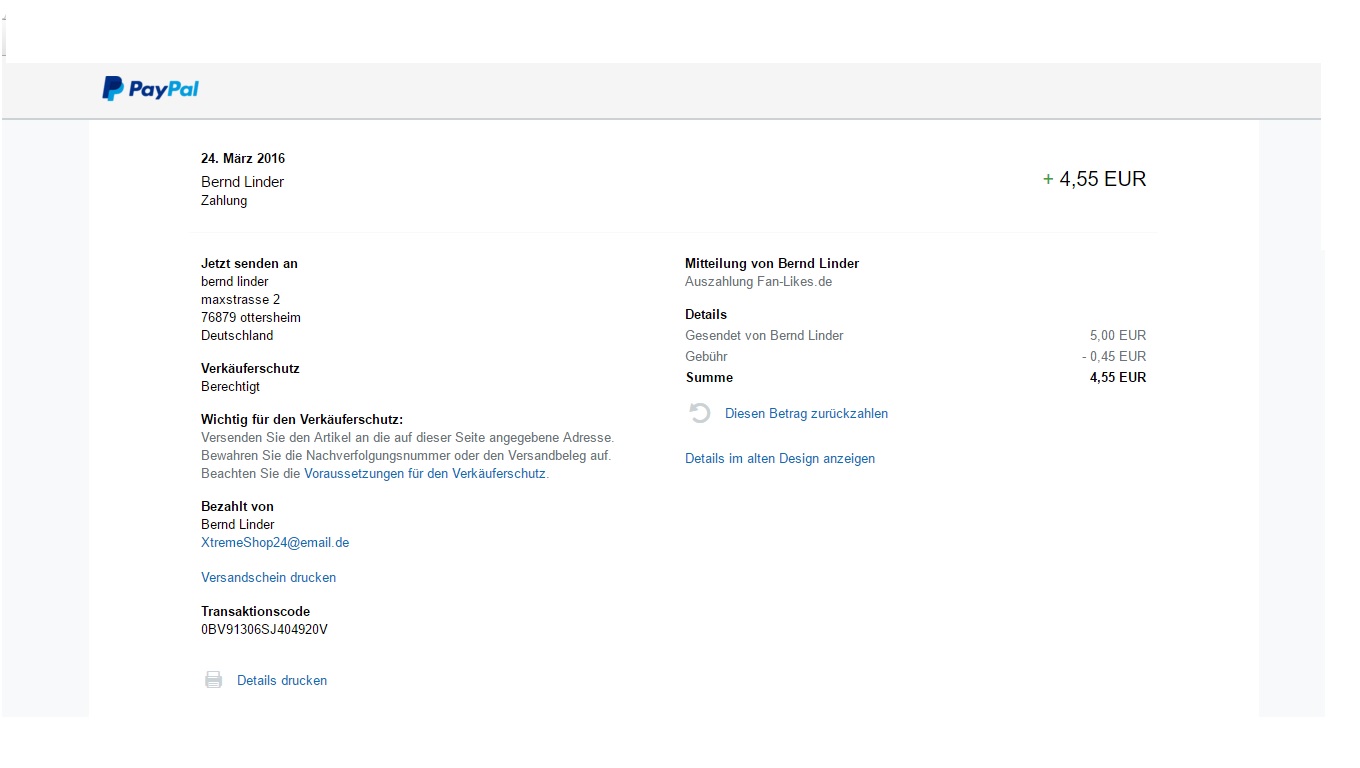Open the 'Diesen Betrag zurückzahlen' link

806,413
